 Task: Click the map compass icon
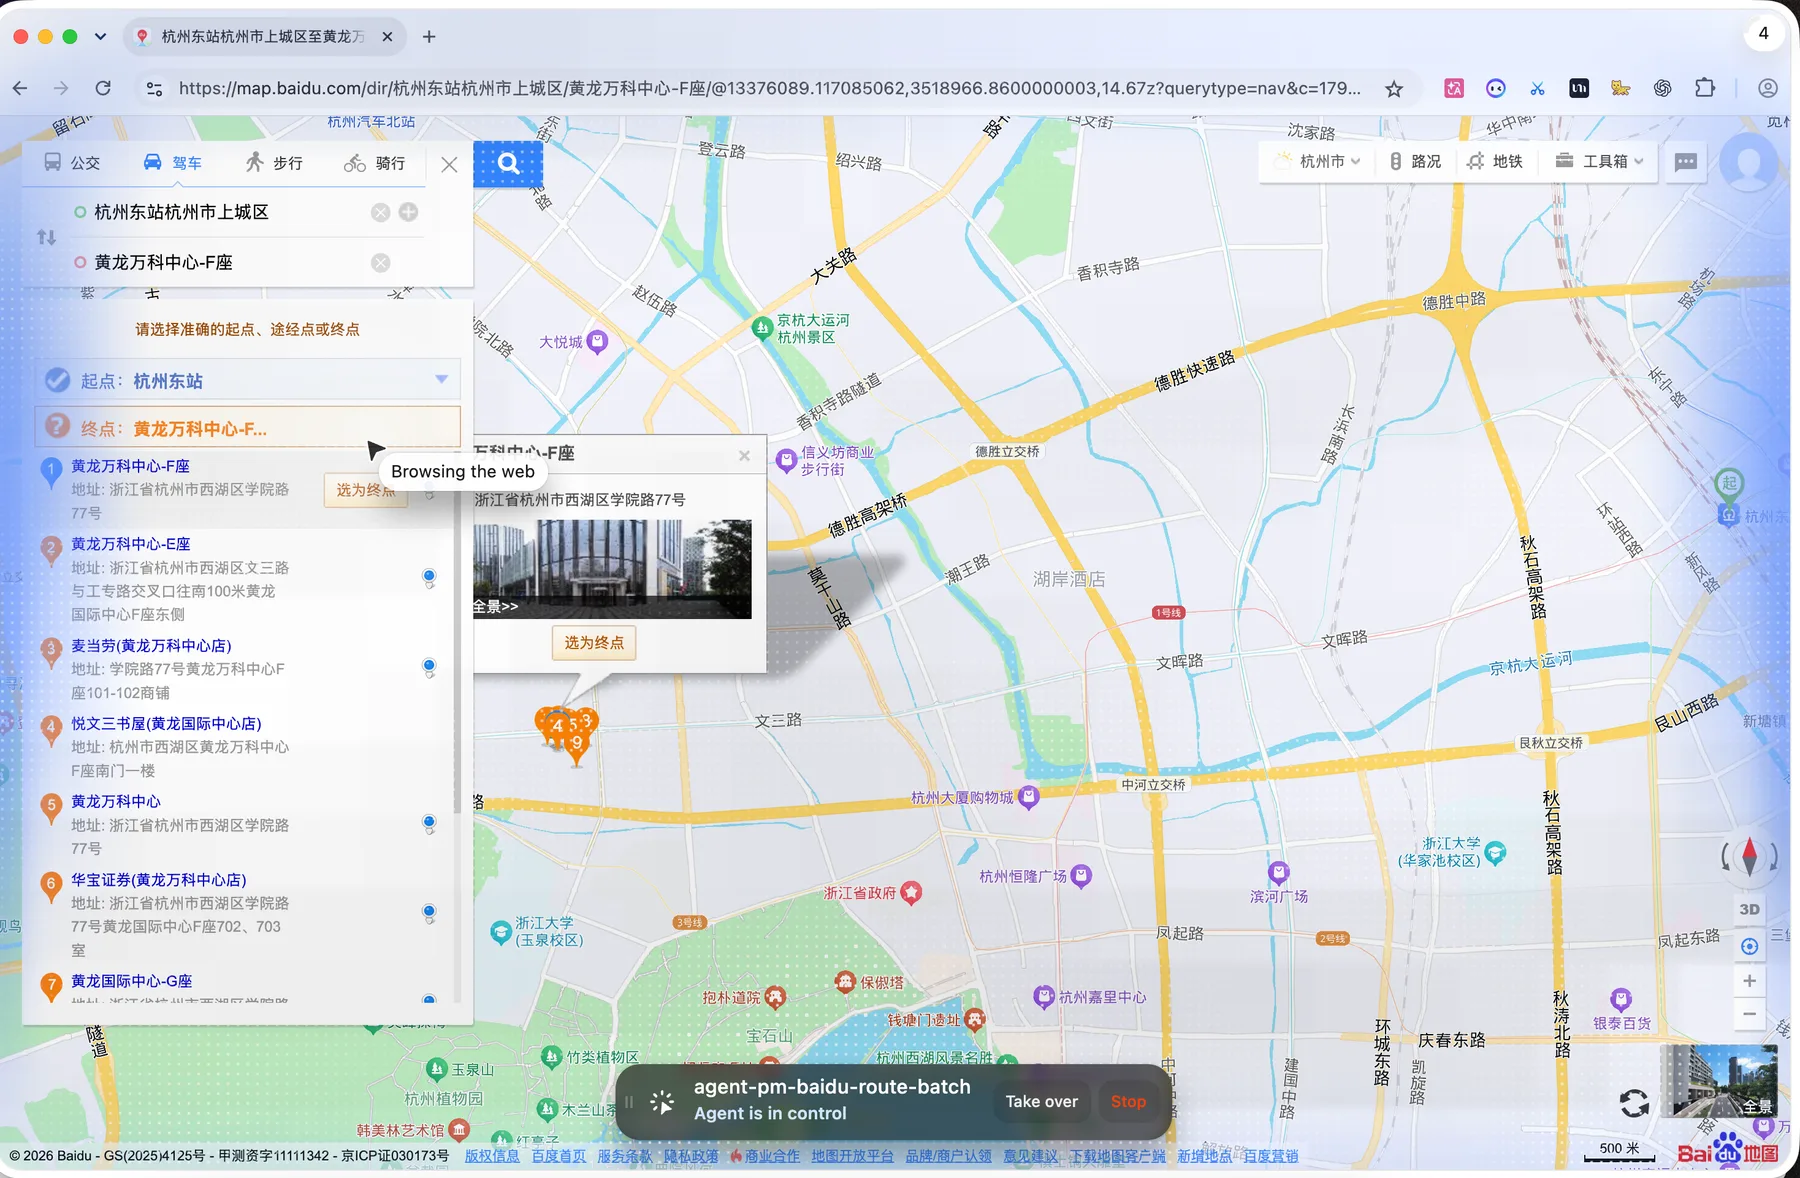point(1749,856)
